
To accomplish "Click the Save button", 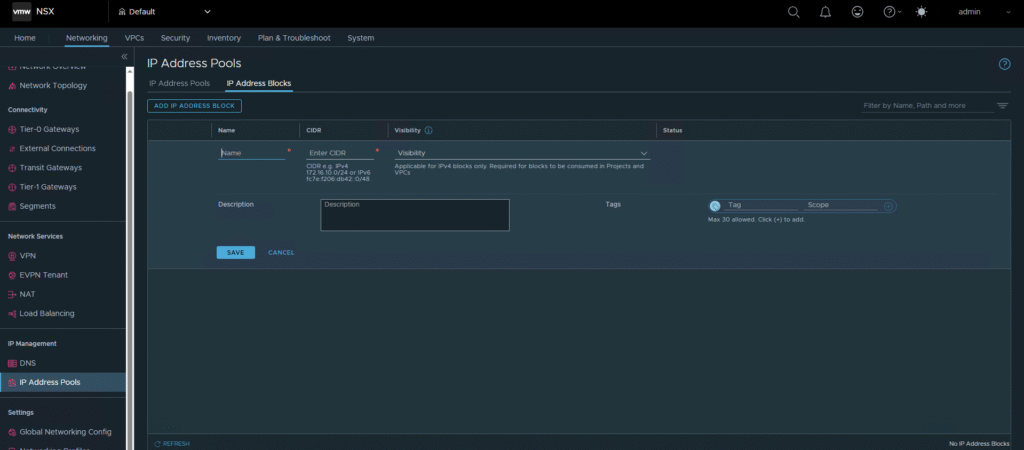I will pos(235,252).
